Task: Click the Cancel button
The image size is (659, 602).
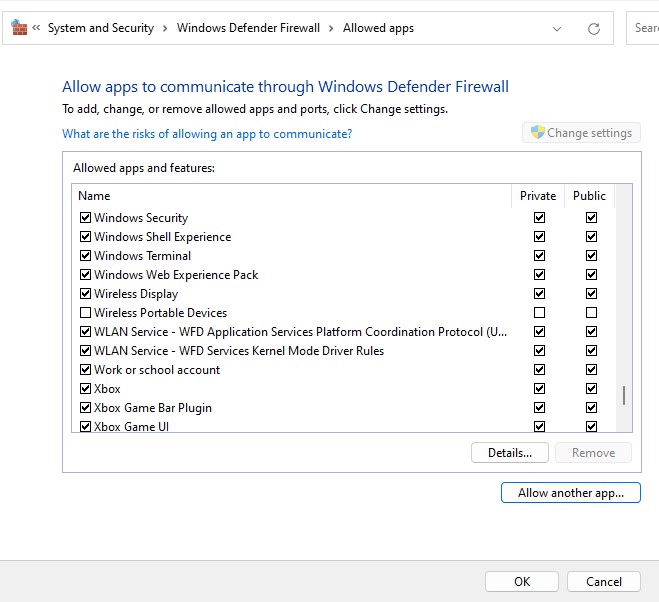Action: point(604,581)
